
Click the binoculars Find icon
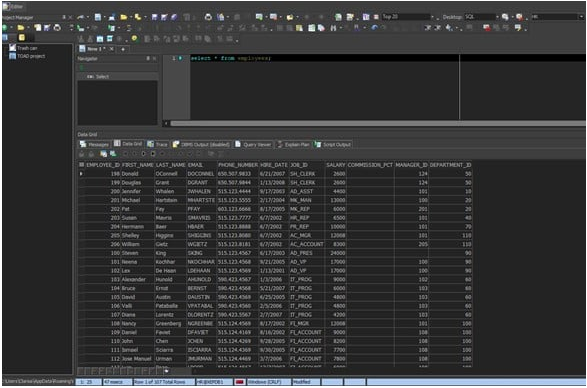click(333, 28)
